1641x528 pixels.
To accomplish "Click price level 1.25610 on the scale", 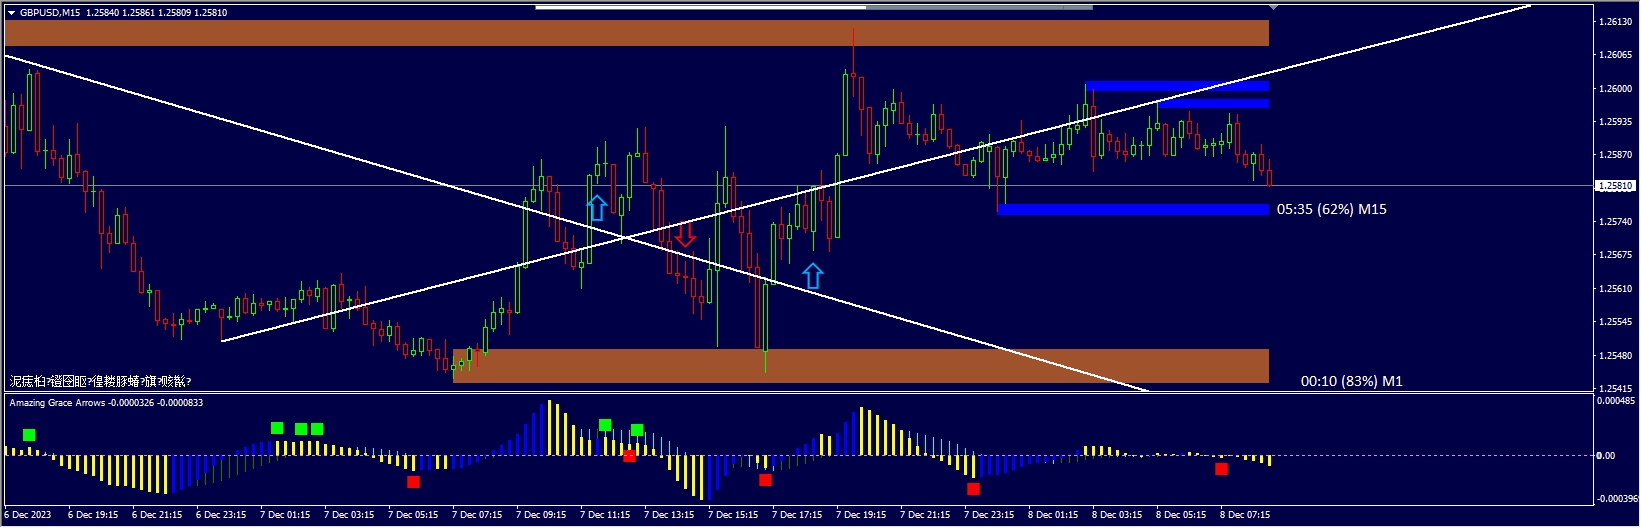I will pos(1616,288).
